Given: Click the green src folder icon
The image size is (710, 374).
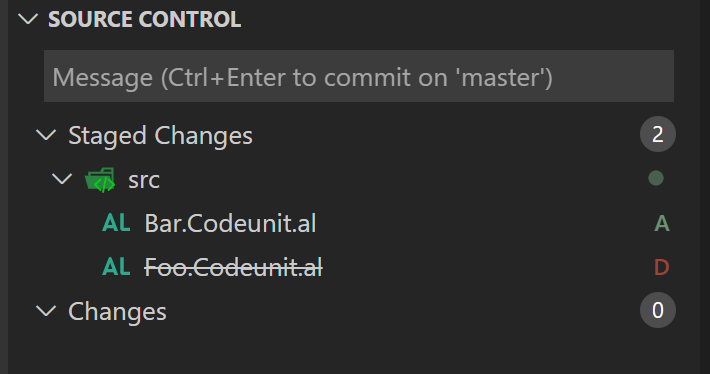Looking at the screenshot, I should point(100,180).
